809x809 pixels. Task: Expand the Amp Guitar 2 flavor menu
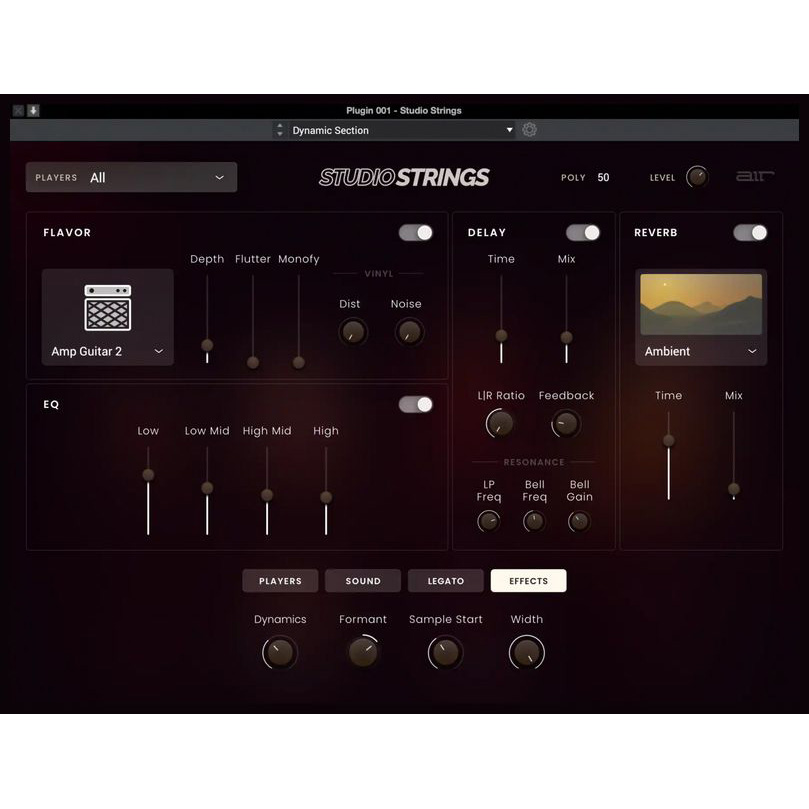point(108,351)
